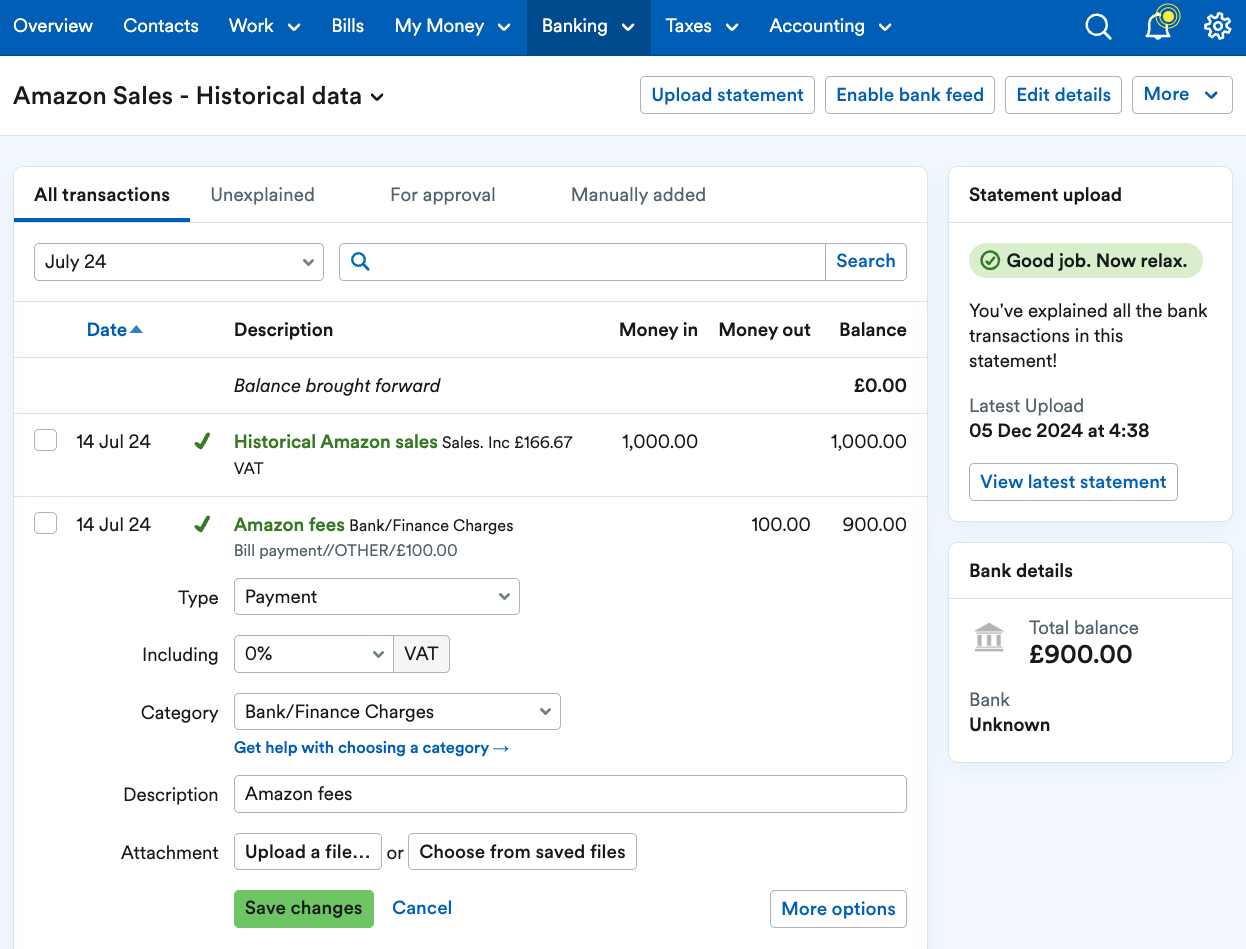
Task: Open the My Money menu
Action: (453, 27)
